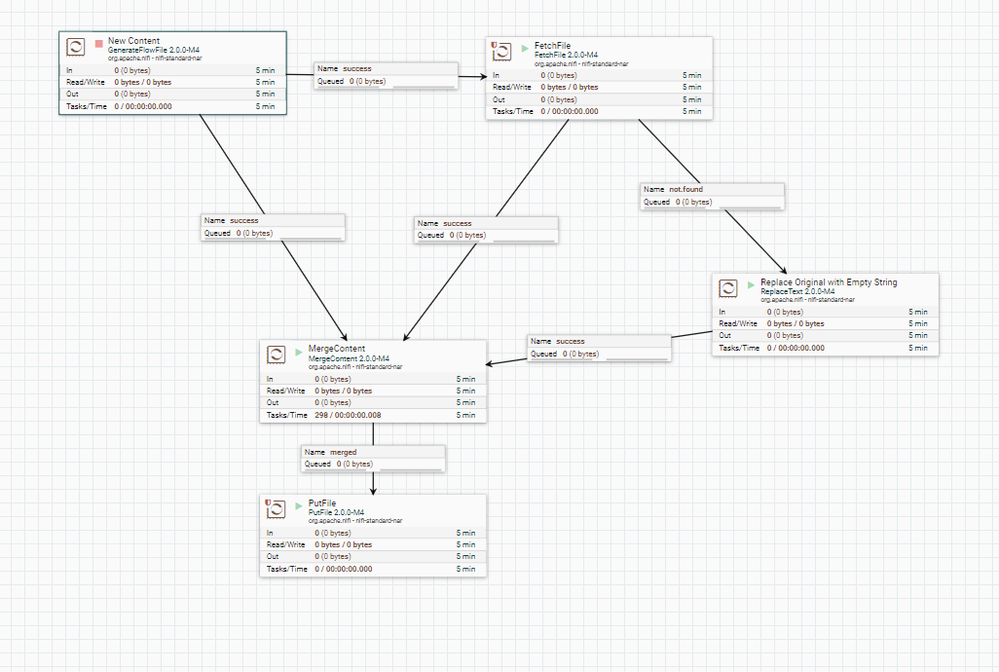Click the Out row of New Content
999x672 pixels.
(173, 94)
